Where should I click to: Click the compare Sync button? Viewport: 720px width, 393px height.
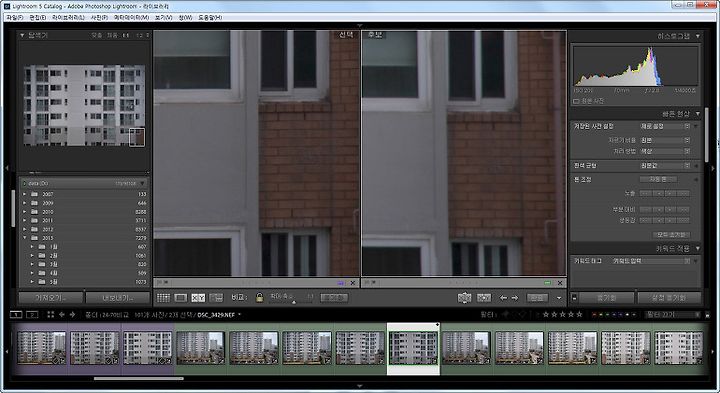pyautogui.click(x=334, y=298)
